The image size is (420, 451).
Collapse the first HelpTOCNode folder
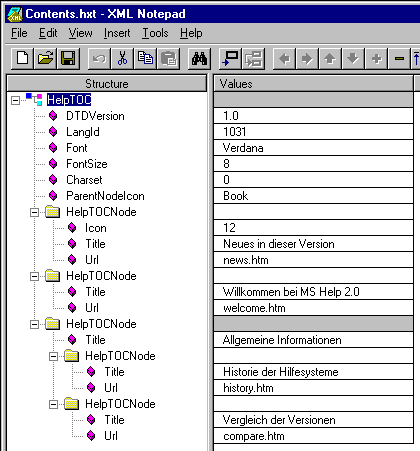(x=34, y=212)
